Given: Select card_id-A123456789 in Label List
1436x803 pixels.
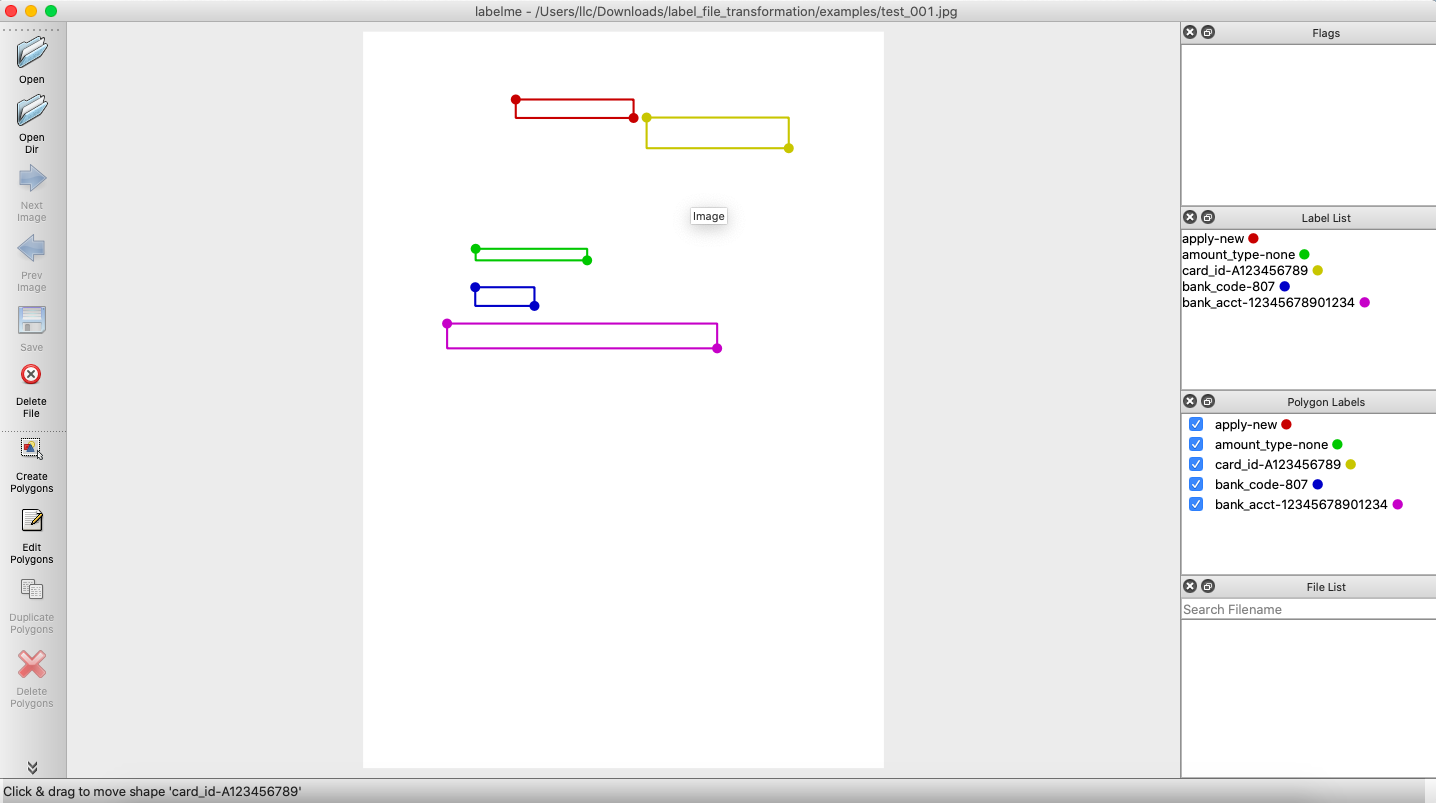Looking at the screenshot, I should click(1308, 271).
